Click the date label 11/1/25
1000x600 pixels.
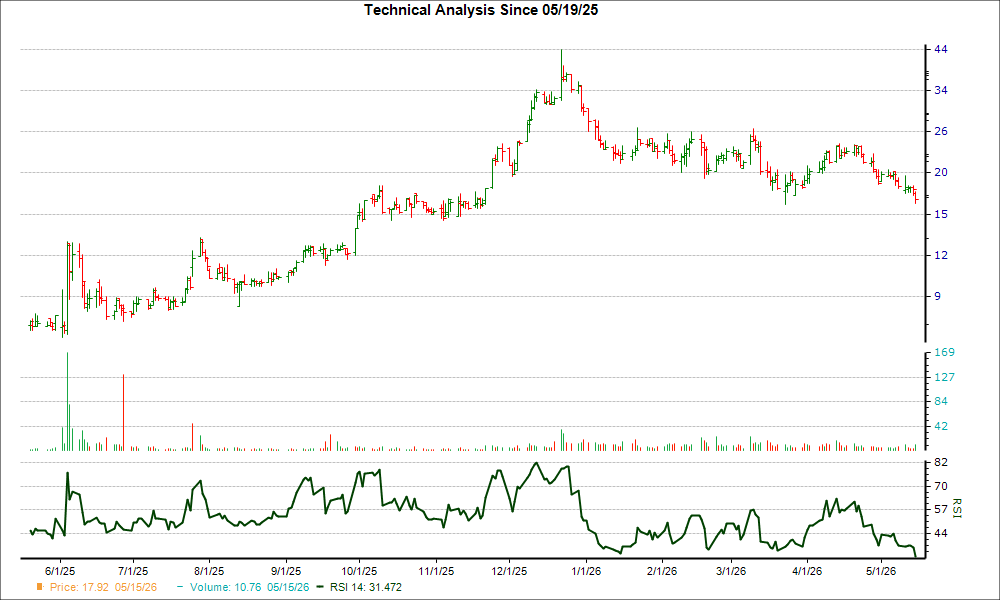click(436, 571)
